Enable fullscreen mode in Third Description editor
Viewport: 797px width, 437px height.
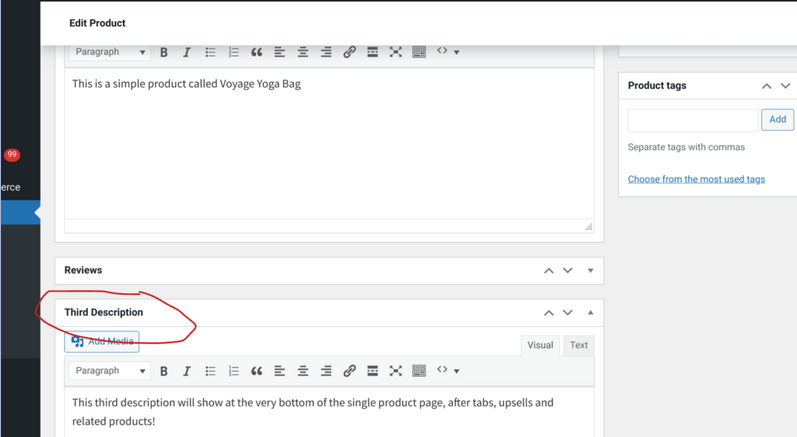point(395,371)
